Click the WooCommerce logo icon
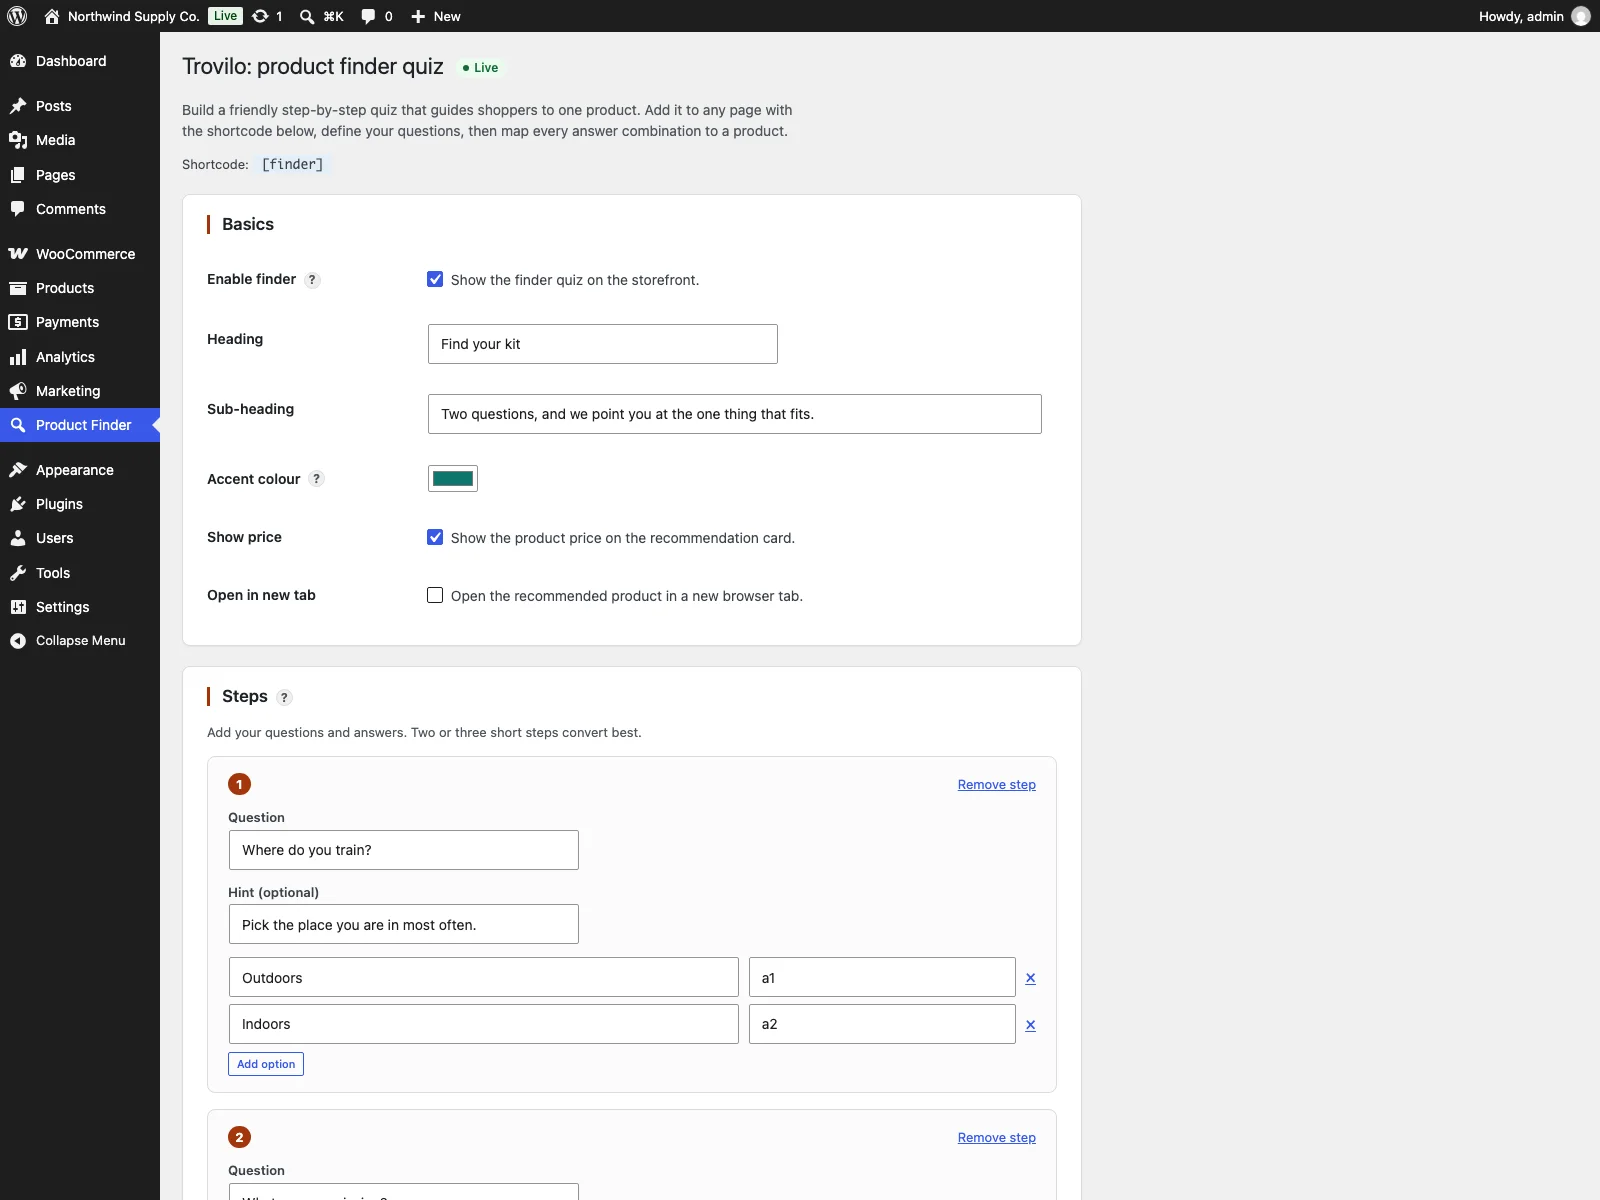 coord(18,254)
